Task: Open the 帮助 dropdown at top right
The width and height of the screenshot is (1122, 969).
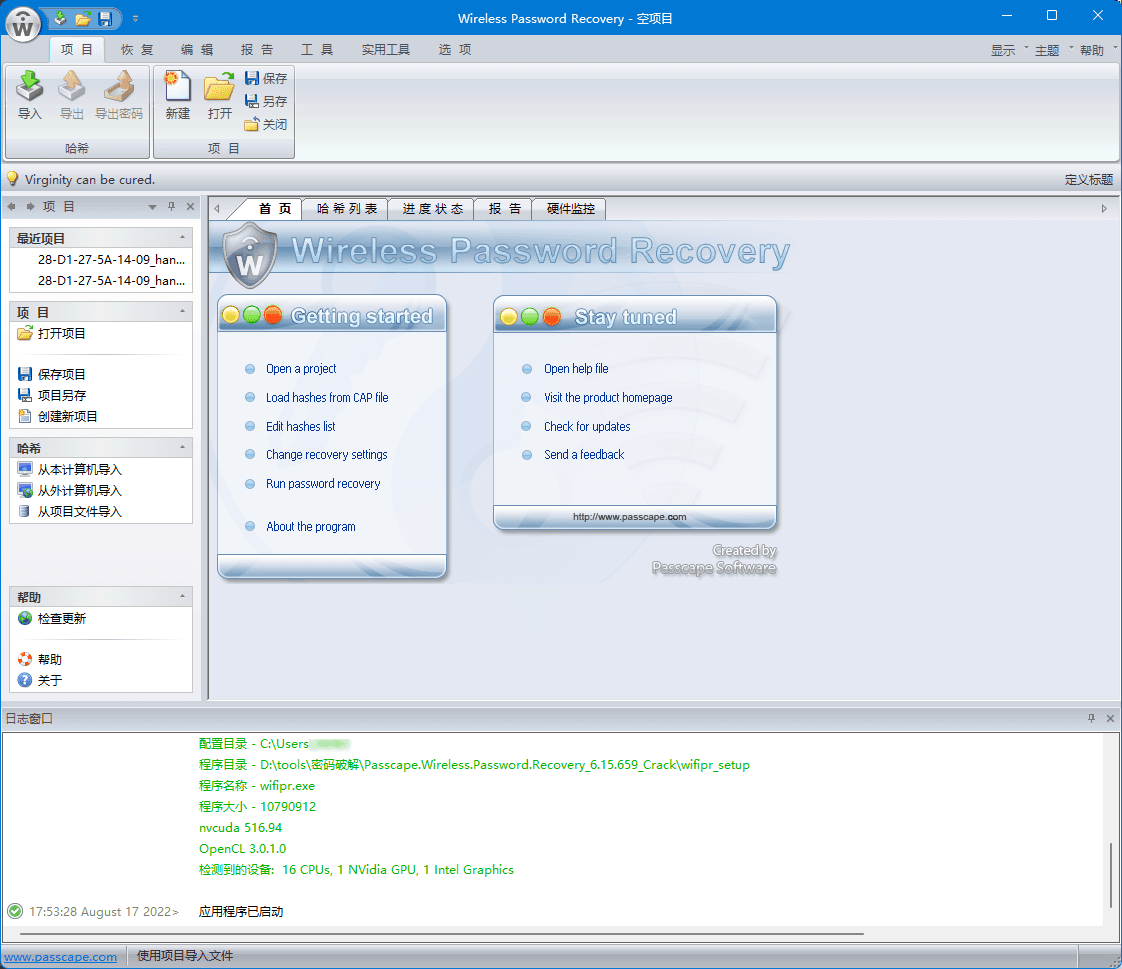Action: [x=1098, y=50]
